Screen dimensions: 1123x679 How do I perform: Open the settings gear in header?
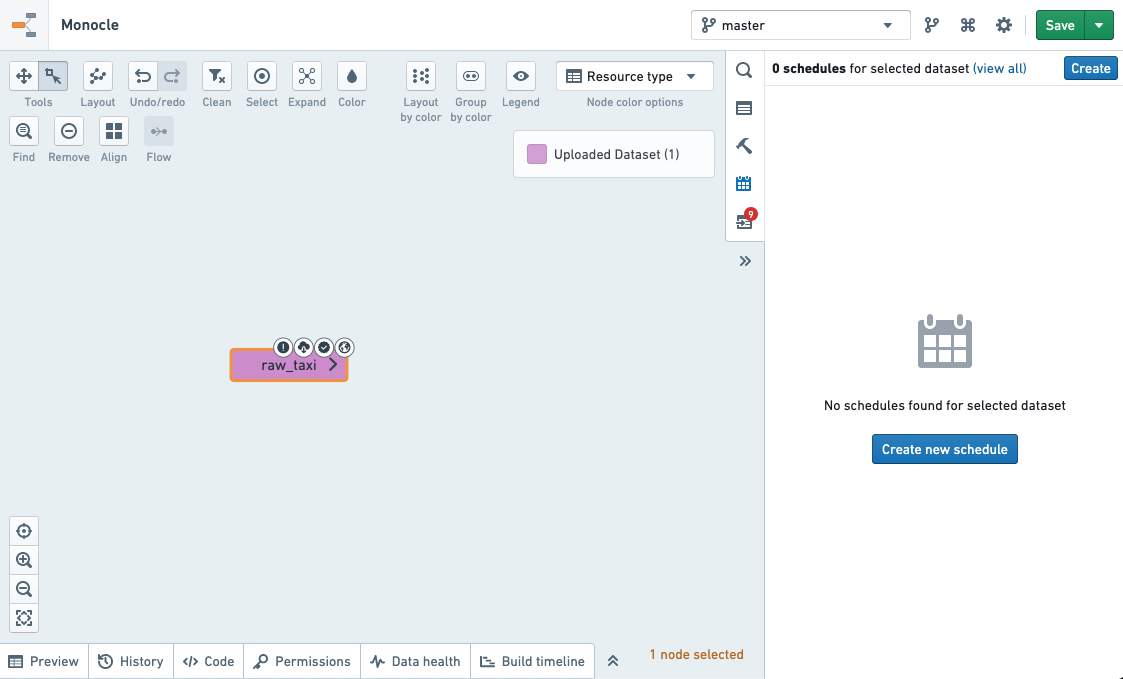pyautogui.click(x=1004, y=25)
